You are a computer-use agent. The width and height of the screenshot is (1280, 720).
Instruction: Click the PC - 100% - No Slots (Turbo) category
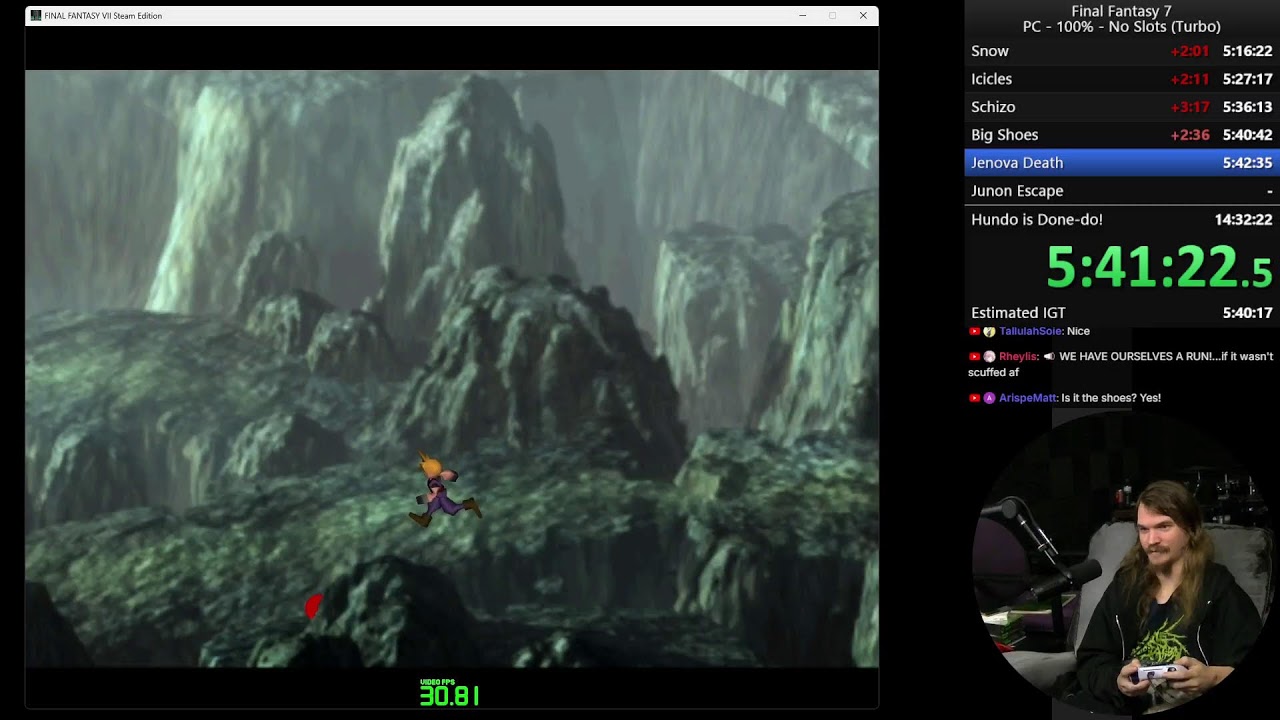tap(1121, 27)
